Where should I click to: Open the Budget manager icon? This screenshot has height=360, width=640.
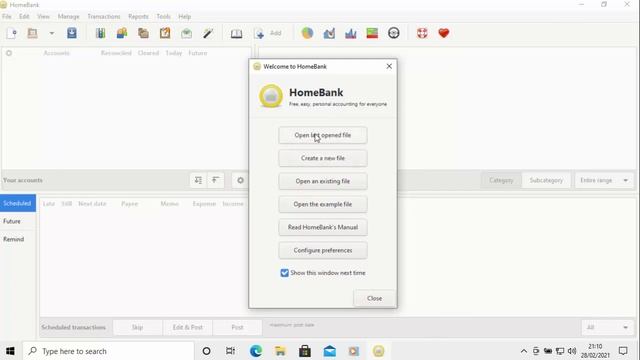point(187,33)
